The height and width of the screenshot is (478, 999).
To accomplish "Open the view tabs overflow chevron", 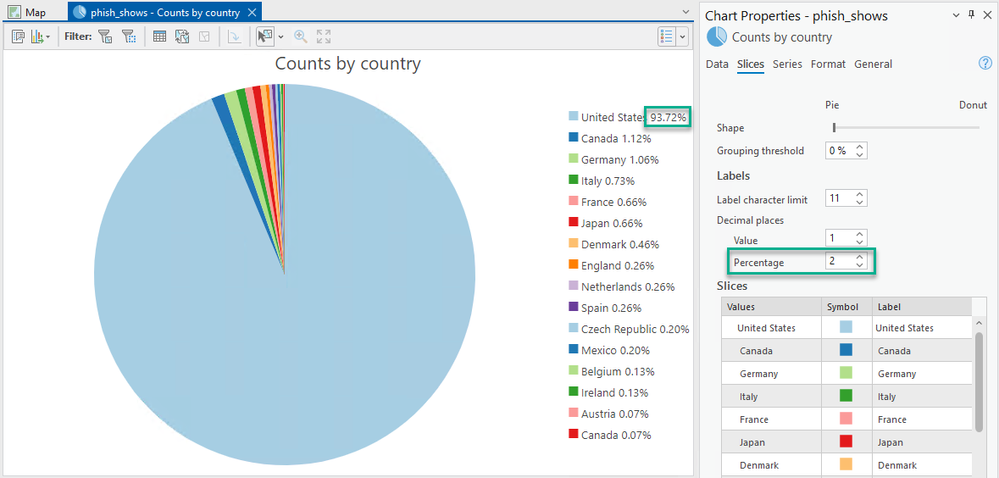I will 686,12.
